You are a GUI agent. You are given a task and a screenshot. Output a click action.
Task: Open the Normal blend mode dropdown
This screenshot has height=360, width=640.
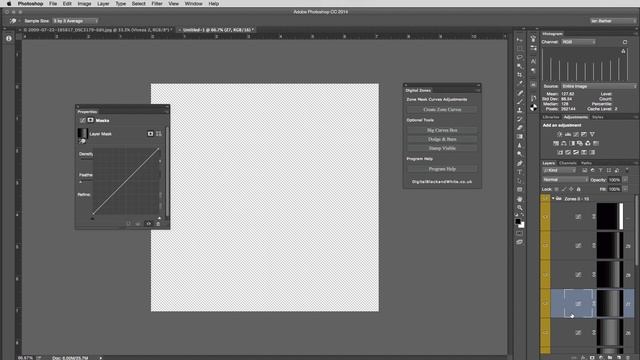[x=565, y=180]
